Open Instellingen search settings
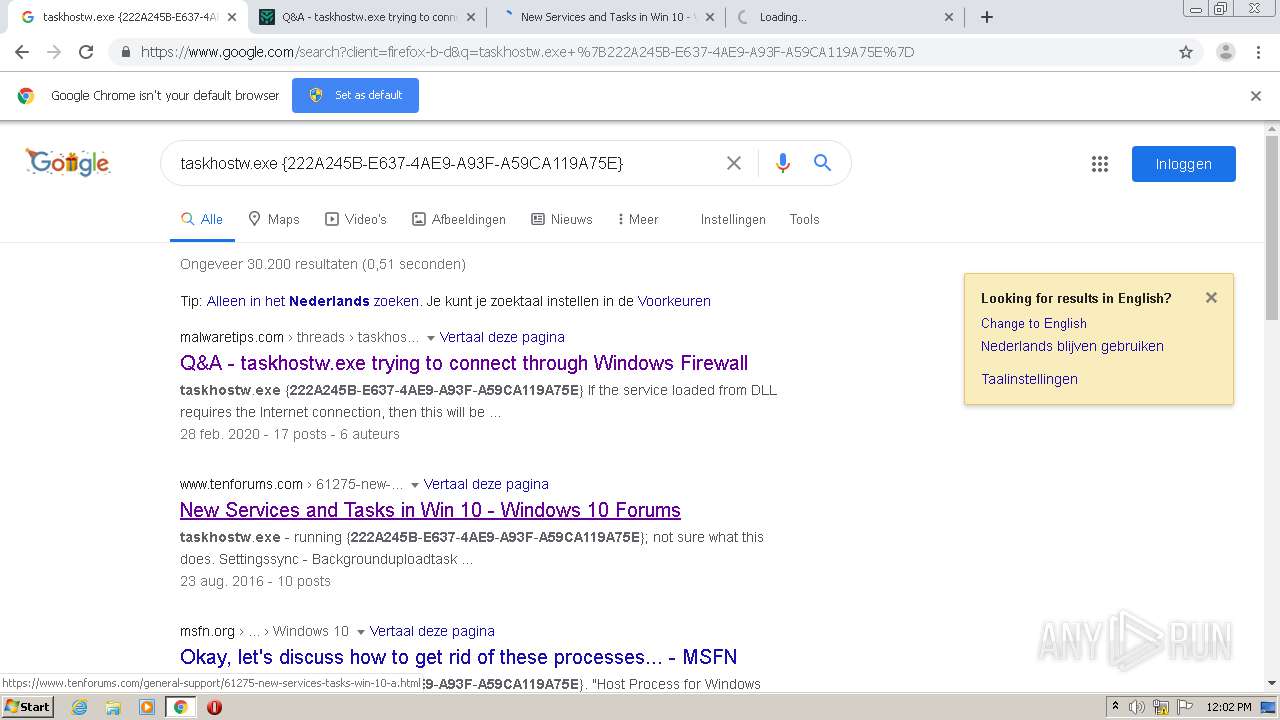This screenshot has width=1280, height=720. click(x=733, y=219)
